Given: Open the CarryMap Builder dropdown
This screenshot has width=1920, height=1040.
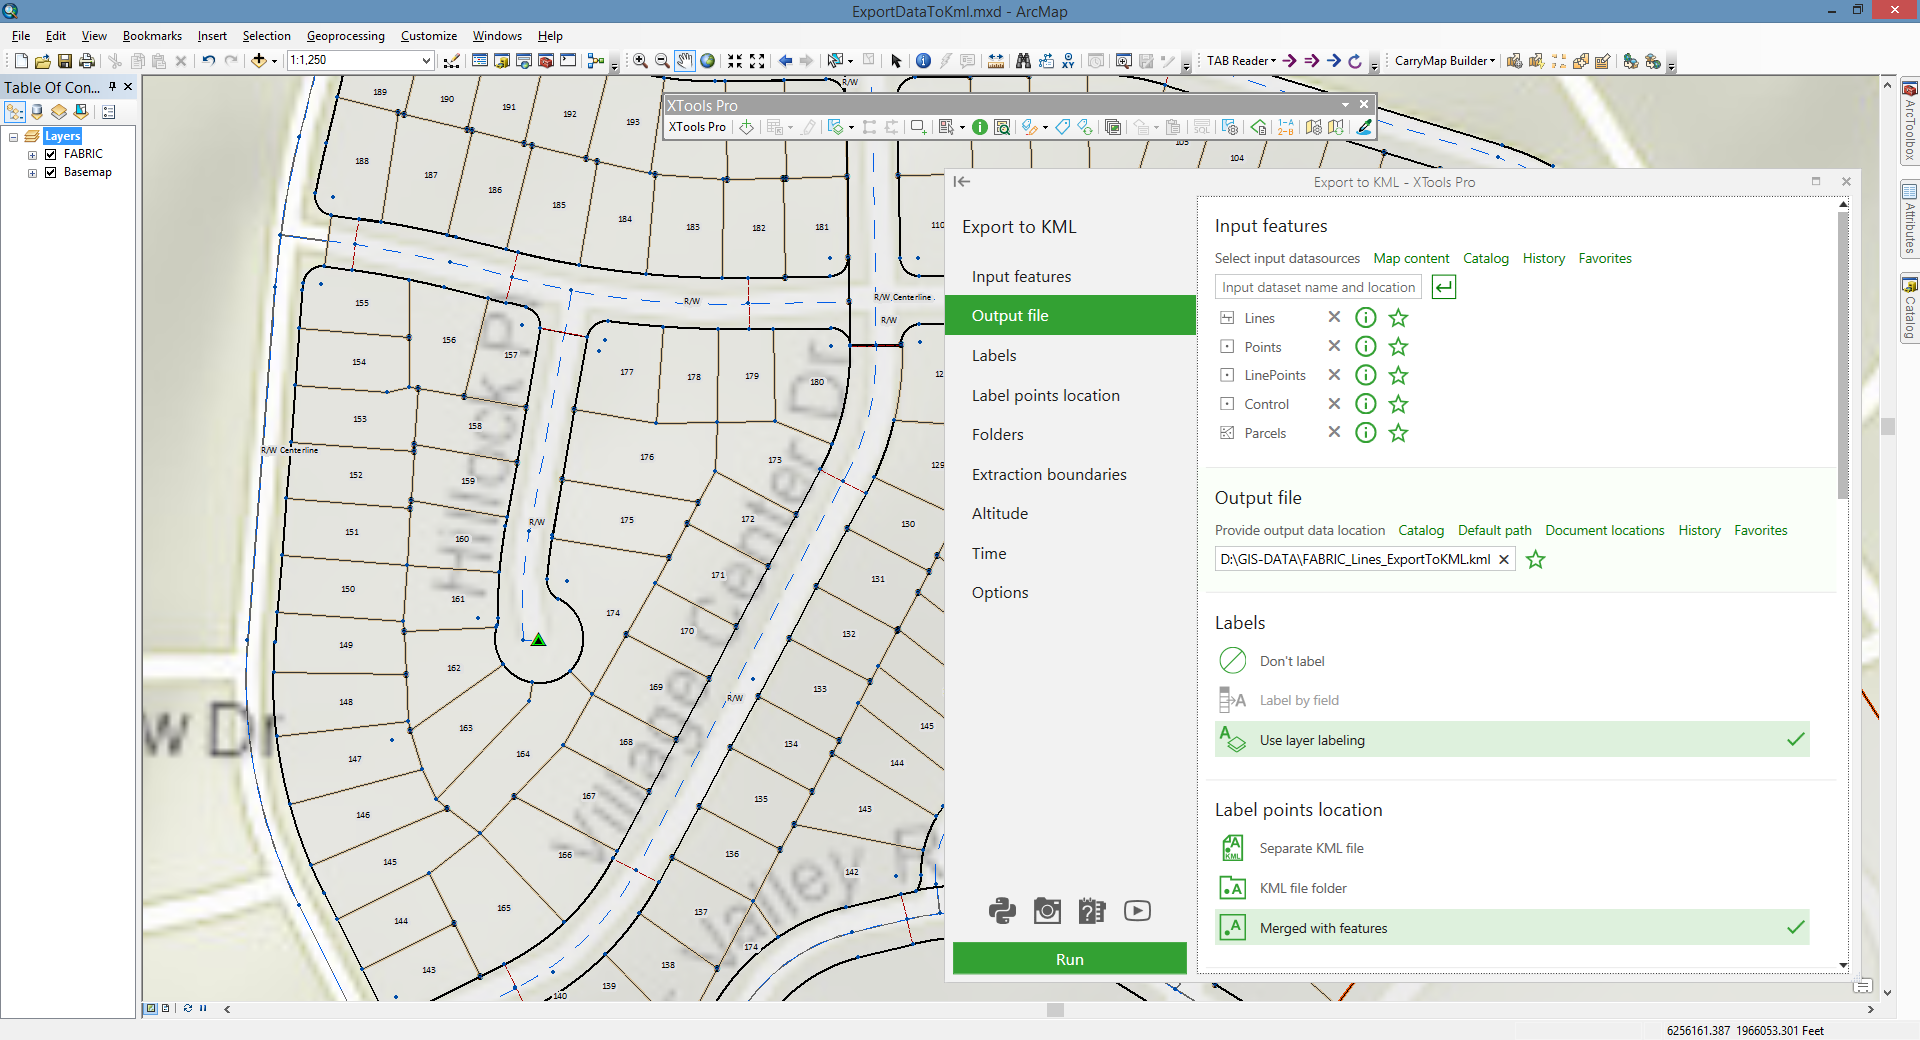Looking at the screenshot, I should coord(1445,61).
